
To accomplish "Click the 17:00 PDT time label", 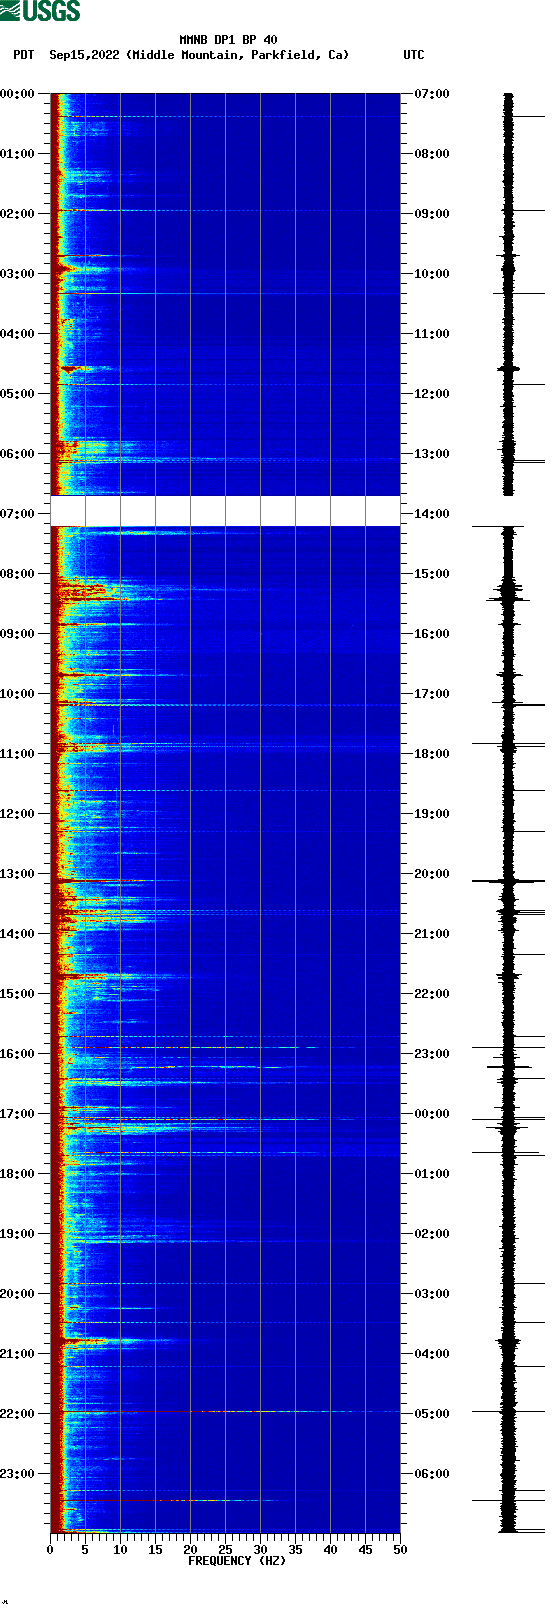I will coord(18,1114).
